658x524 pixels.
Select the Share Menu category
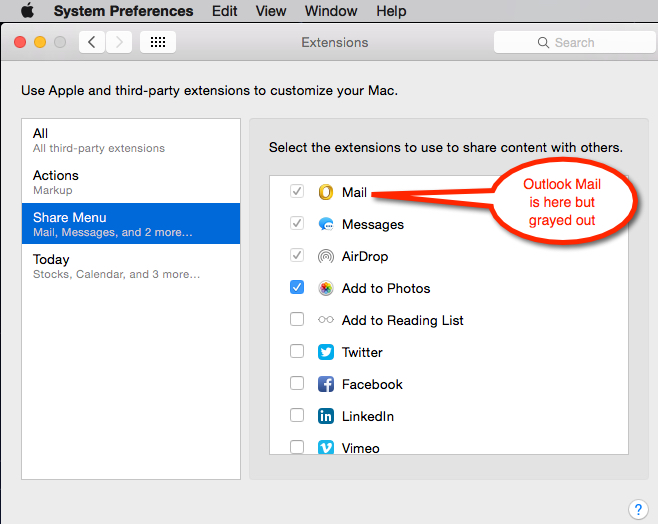[x=131, y=224]
